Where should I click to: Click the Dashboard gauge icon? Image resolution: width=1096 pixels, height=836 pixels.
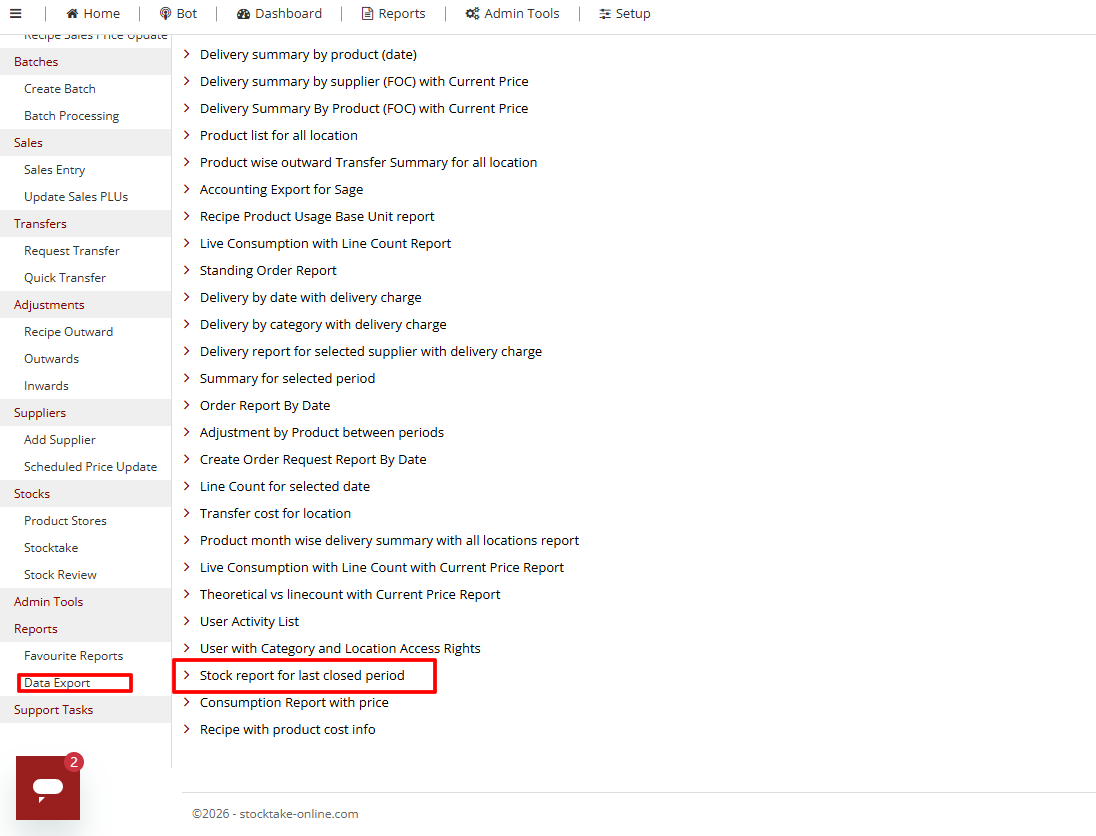click(x=244, y=14)
